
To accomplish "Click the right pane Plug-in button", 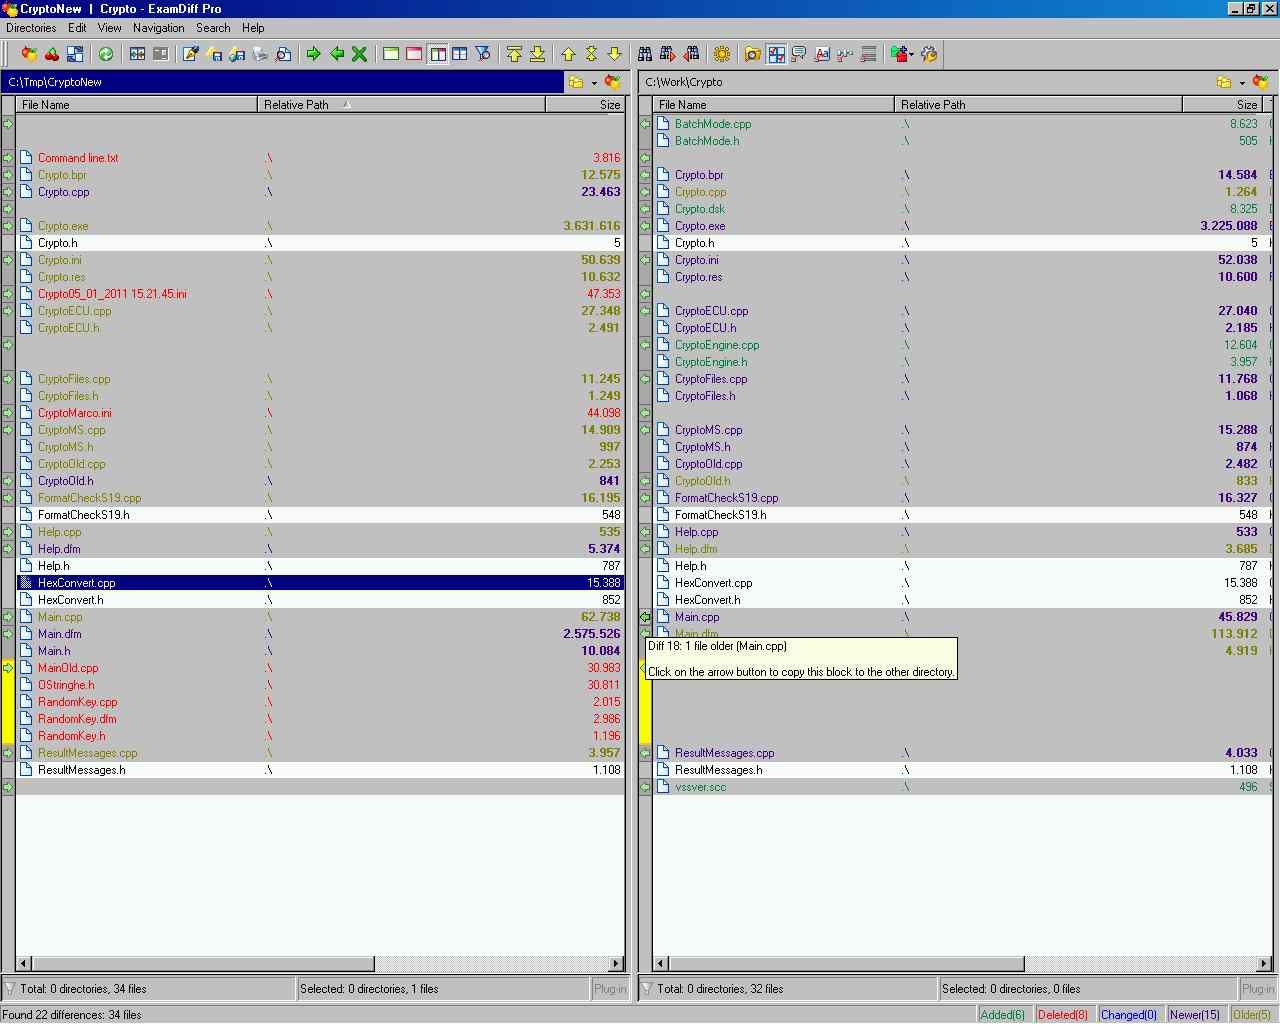I will 1257,989.
